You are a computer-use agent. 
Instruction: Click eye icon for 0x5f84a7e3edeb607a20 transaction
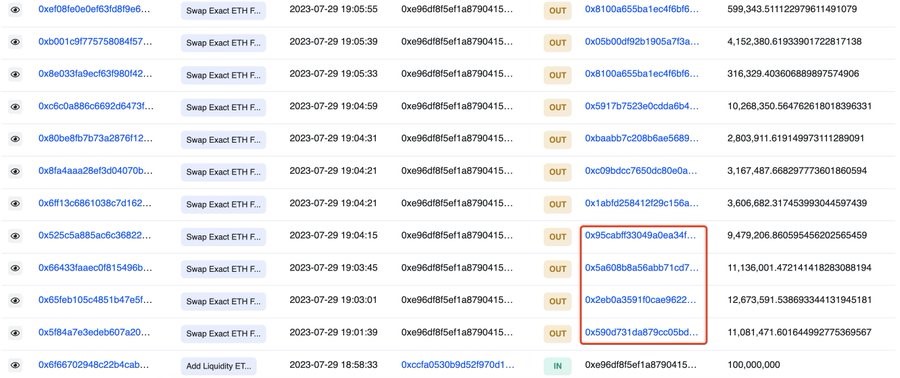point(15,333)
